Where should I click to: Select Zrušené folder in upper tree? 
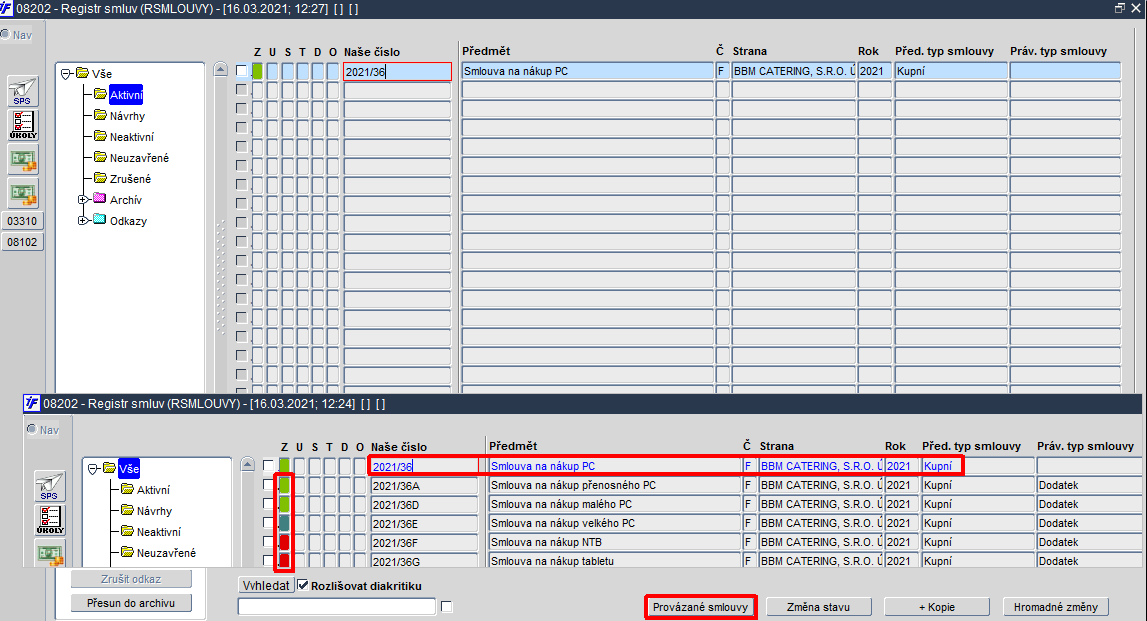coord(130,178)
